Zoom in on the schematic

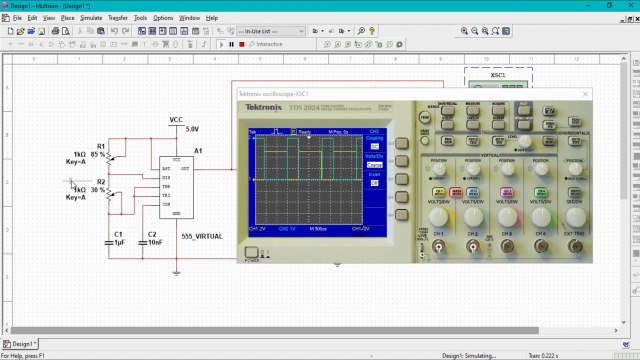pyautogui.click(x=464, y=31)
